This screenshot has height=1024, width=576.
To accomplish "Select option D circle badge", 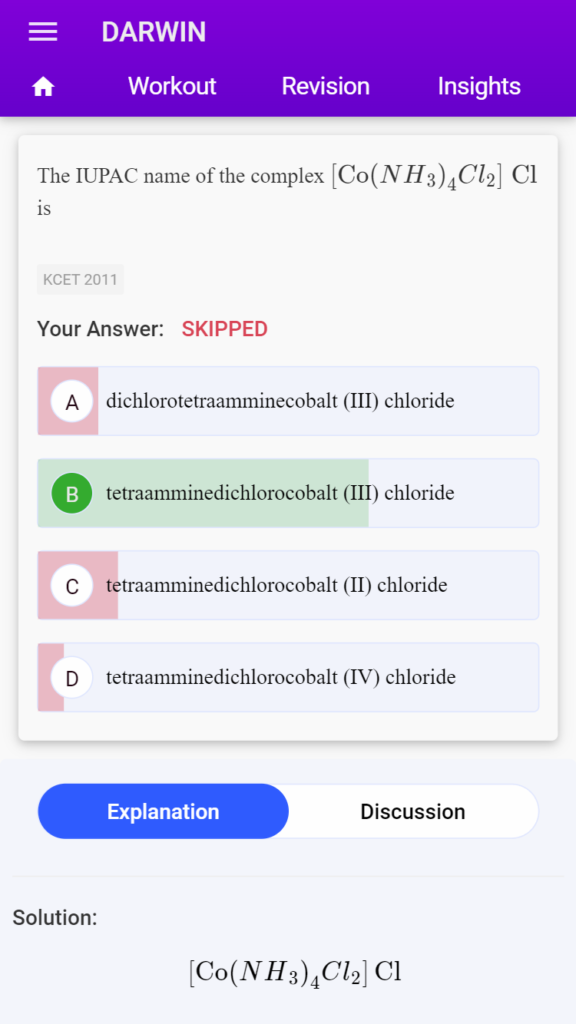I will pyautogui.click(x=72, y=677).
